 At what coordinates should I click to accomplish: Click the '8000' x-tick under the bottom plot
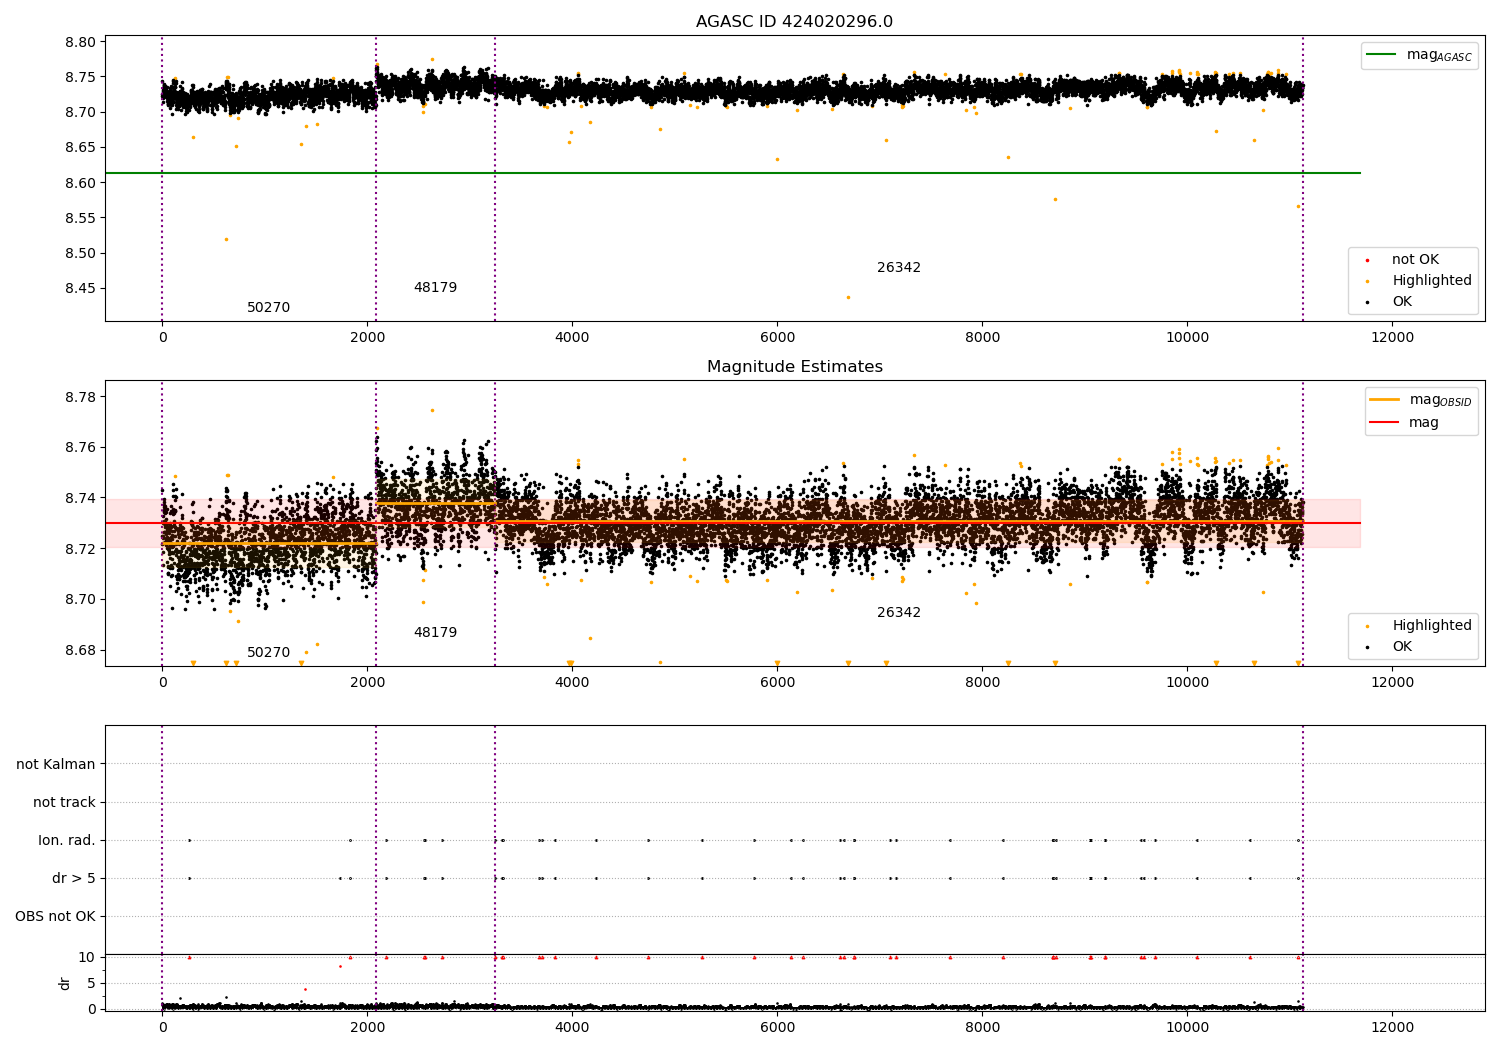click(982, 1028)
